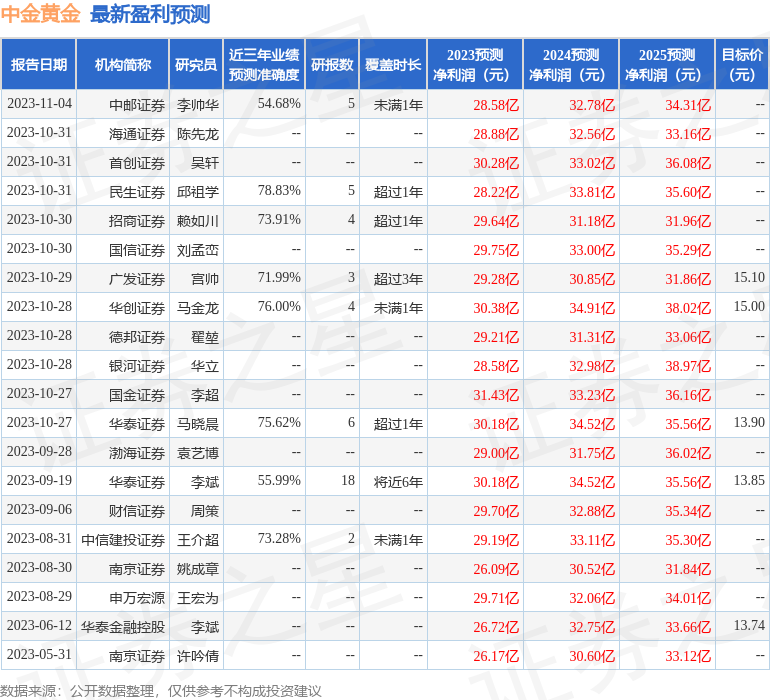Click target price 15.10
Viewport: 770px width, 700px height.
point(749,278)
